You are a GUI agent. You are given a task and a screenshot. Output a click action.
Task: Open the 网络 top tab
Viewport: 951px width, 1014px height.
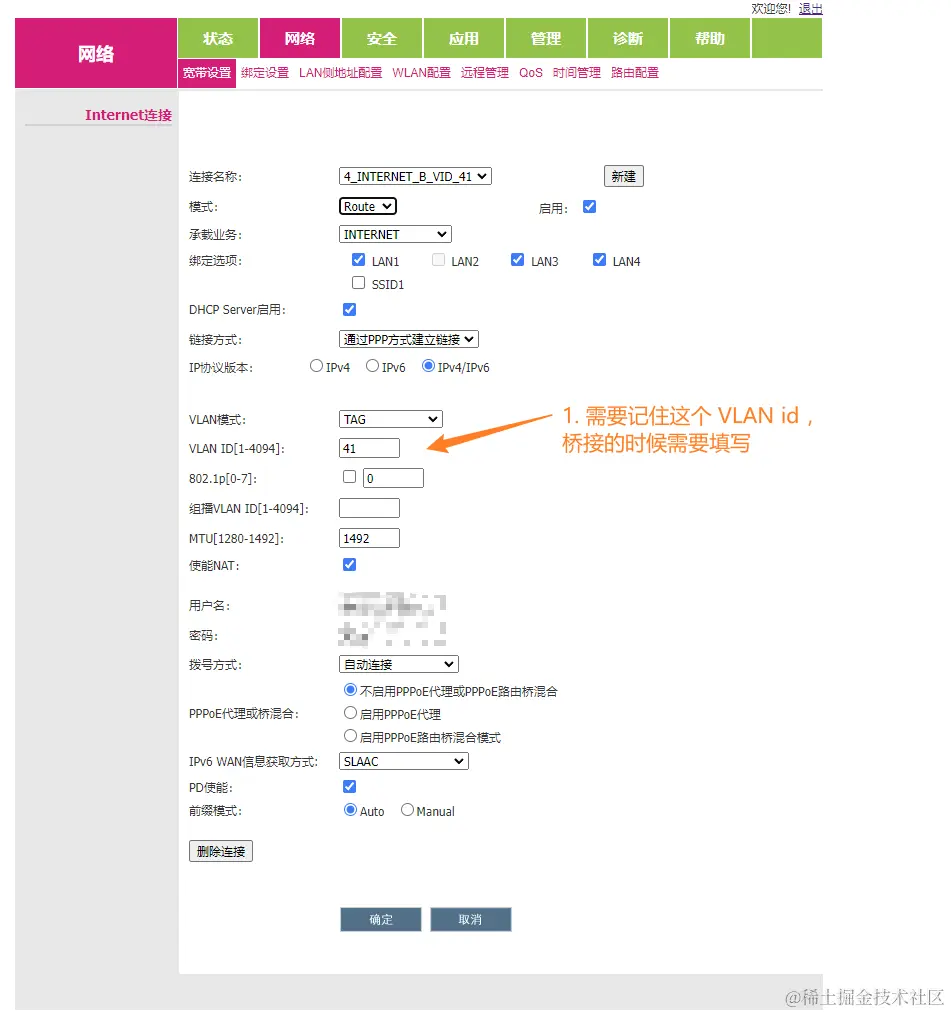point(300,38)
